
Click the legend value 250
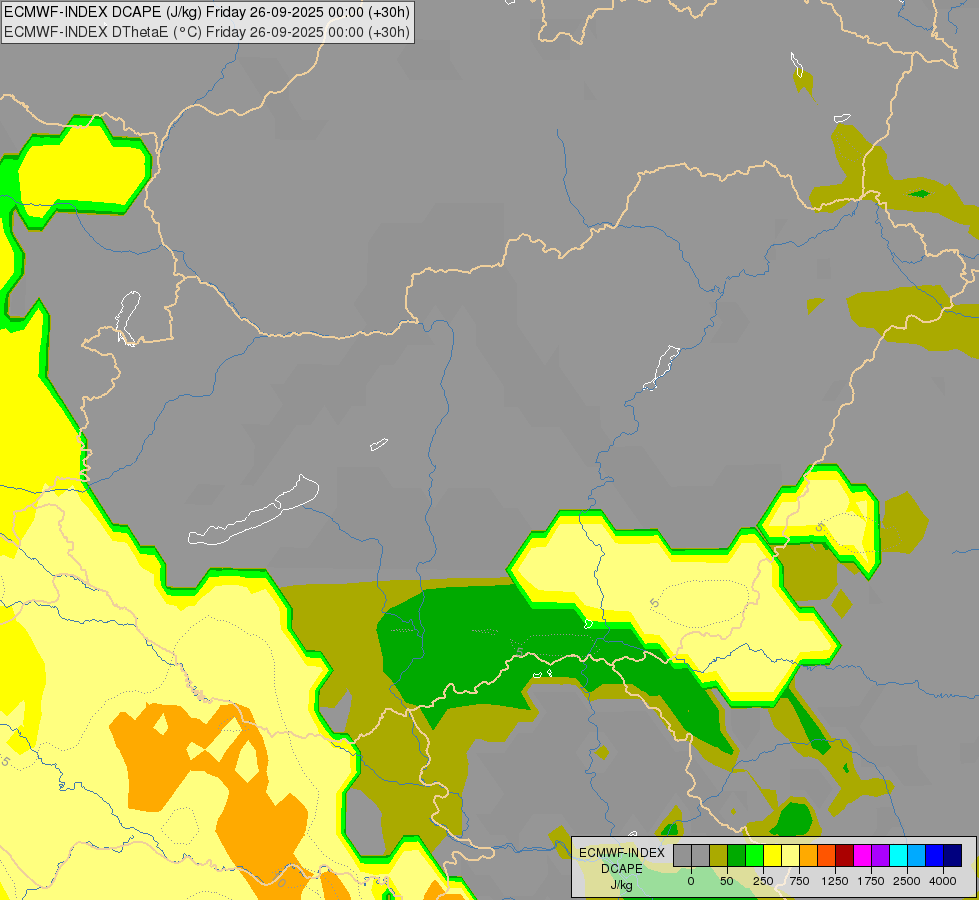pyautogui.click(x=763, y=881)
